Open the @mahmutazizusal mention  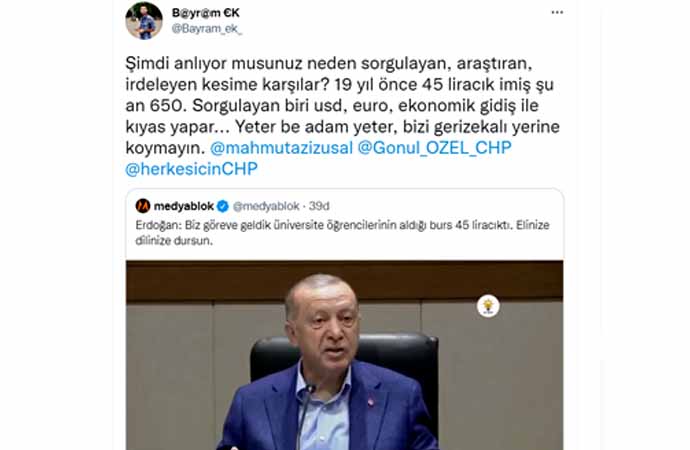[282, 147]
